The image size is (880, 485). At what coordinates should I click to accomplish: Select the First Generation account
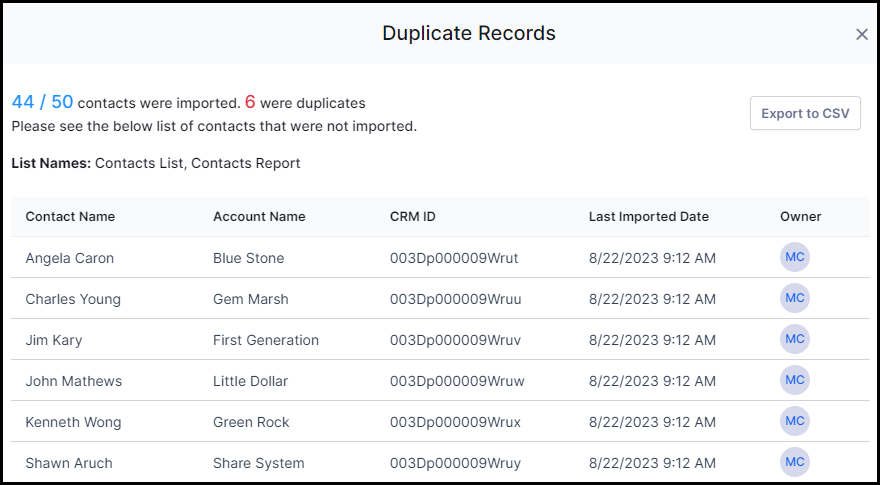click(266, 340)
